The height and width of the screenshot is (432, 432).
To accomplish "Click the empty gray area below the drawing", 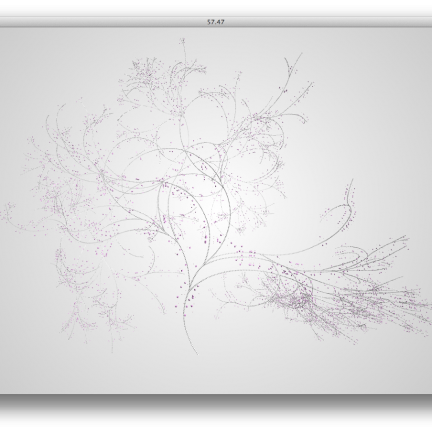I will pyautogui.click(x=216, y=373).
